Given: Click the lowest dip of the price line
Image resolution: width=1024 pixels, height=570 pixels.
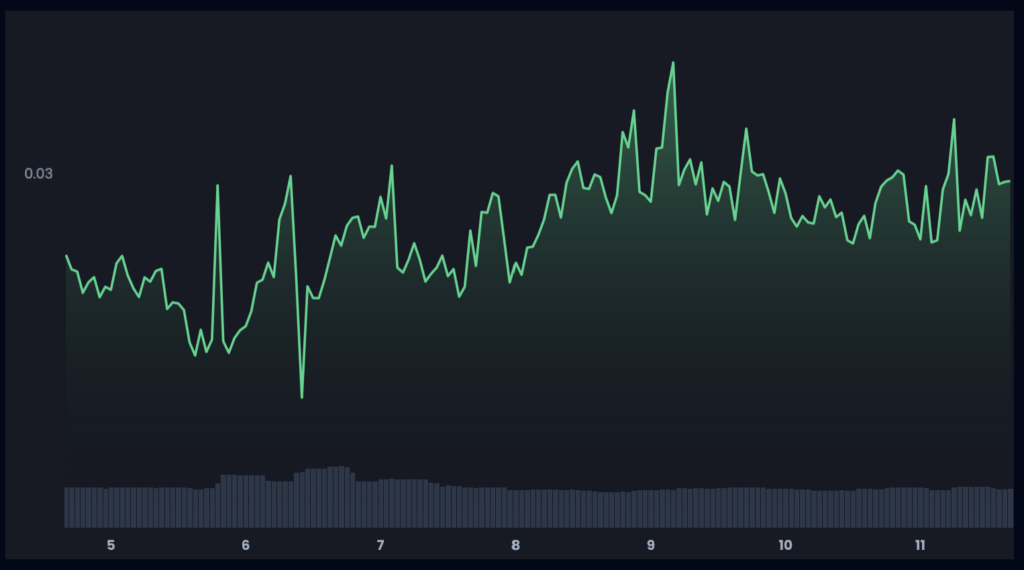Looking at the screenshot, I should click(302, 397).
